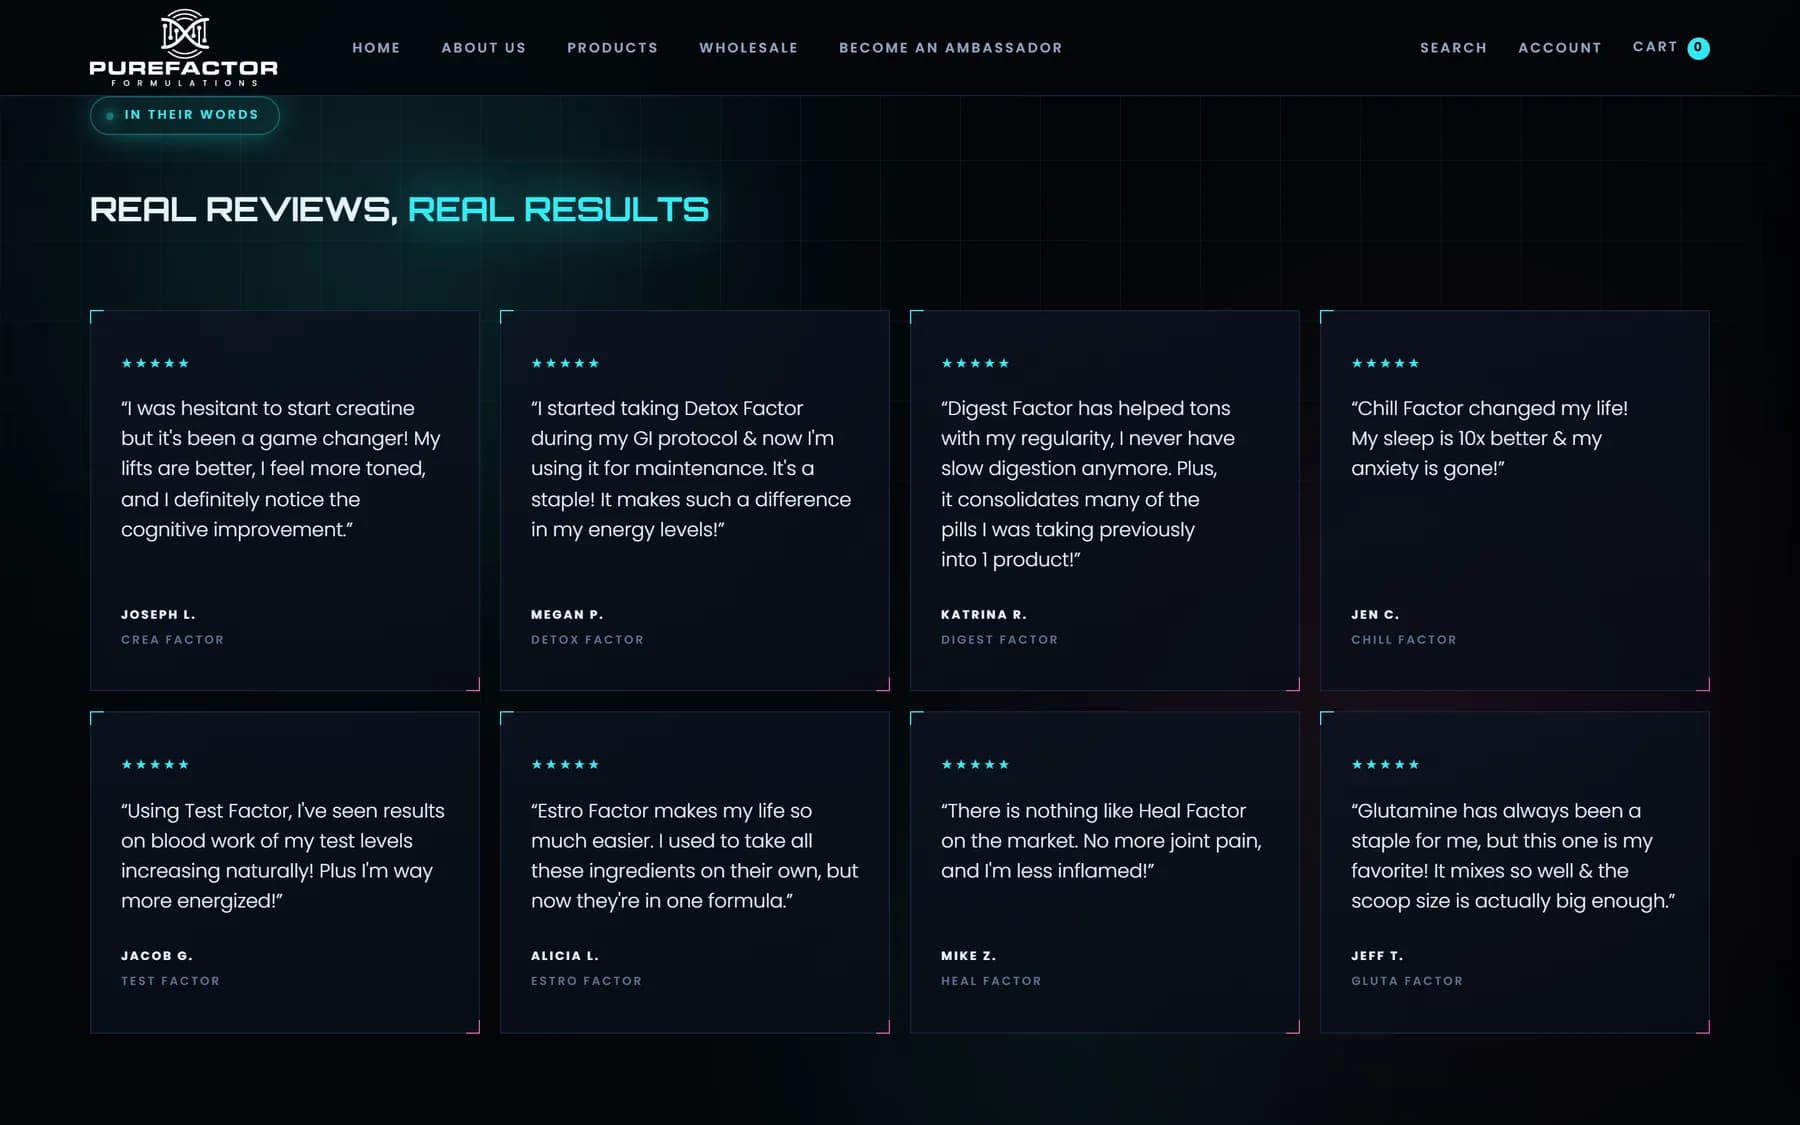Click the star rating on Joseph L.'s review

(x=155, y=363)
